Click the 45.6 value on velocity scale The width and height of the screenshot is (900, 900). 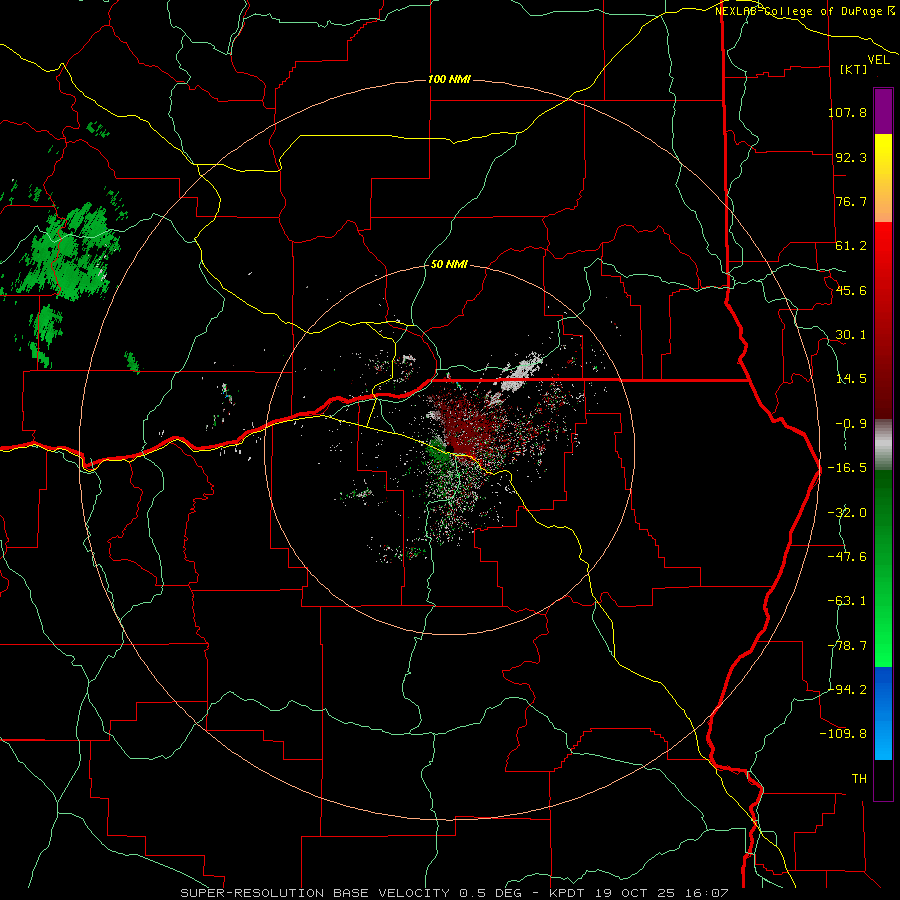point(851,290)
